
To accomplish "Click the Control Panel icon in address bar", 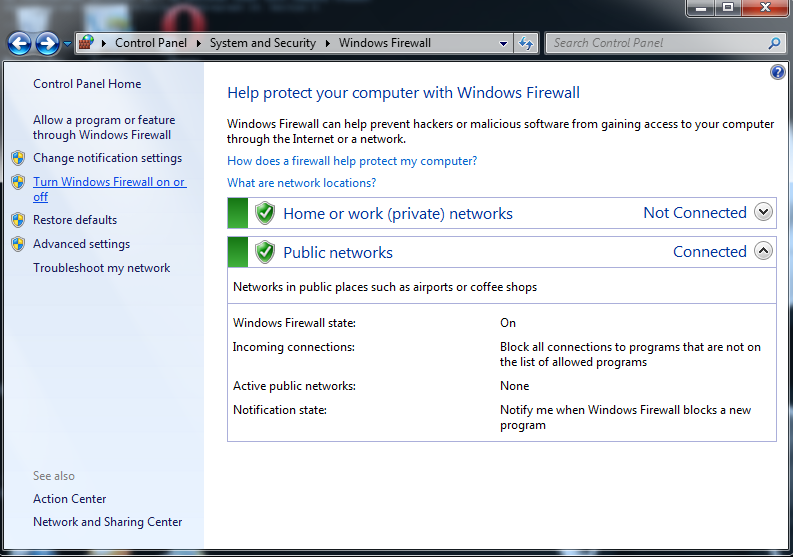I will 86,42.
